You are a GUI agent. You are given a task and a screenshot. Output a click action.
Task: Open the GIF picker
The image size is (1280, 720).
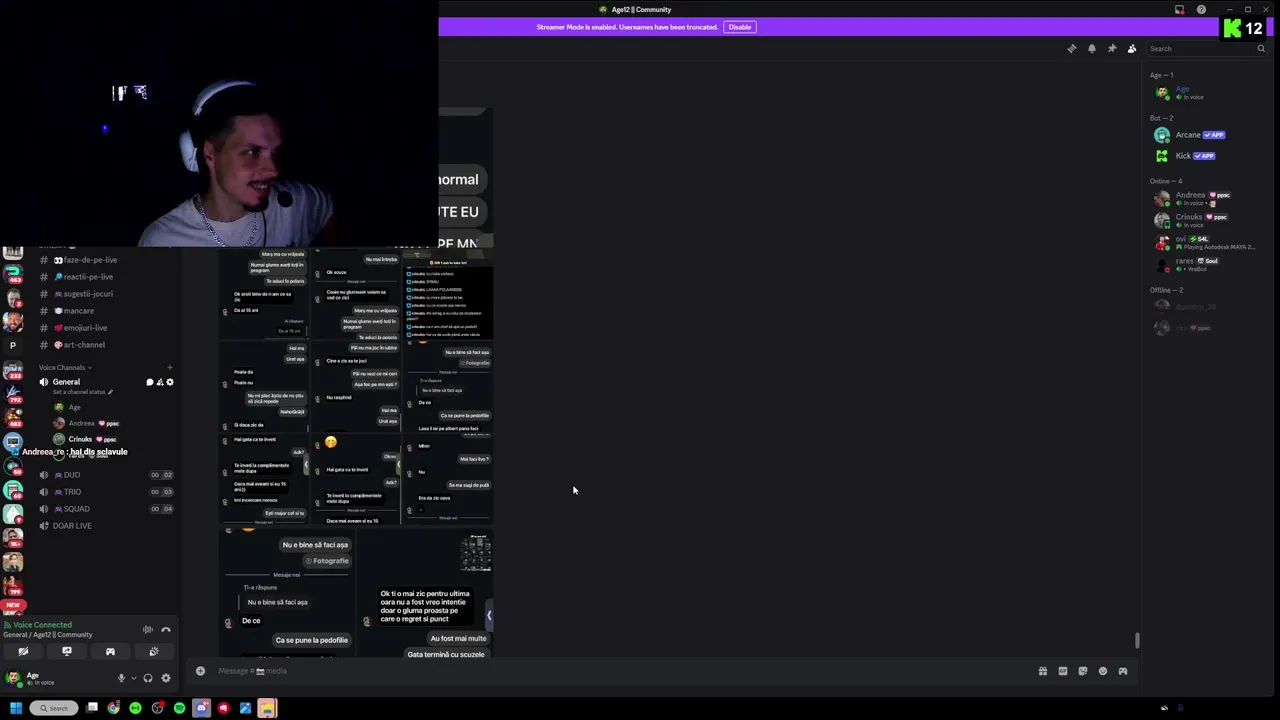(x=1063, y=671)
